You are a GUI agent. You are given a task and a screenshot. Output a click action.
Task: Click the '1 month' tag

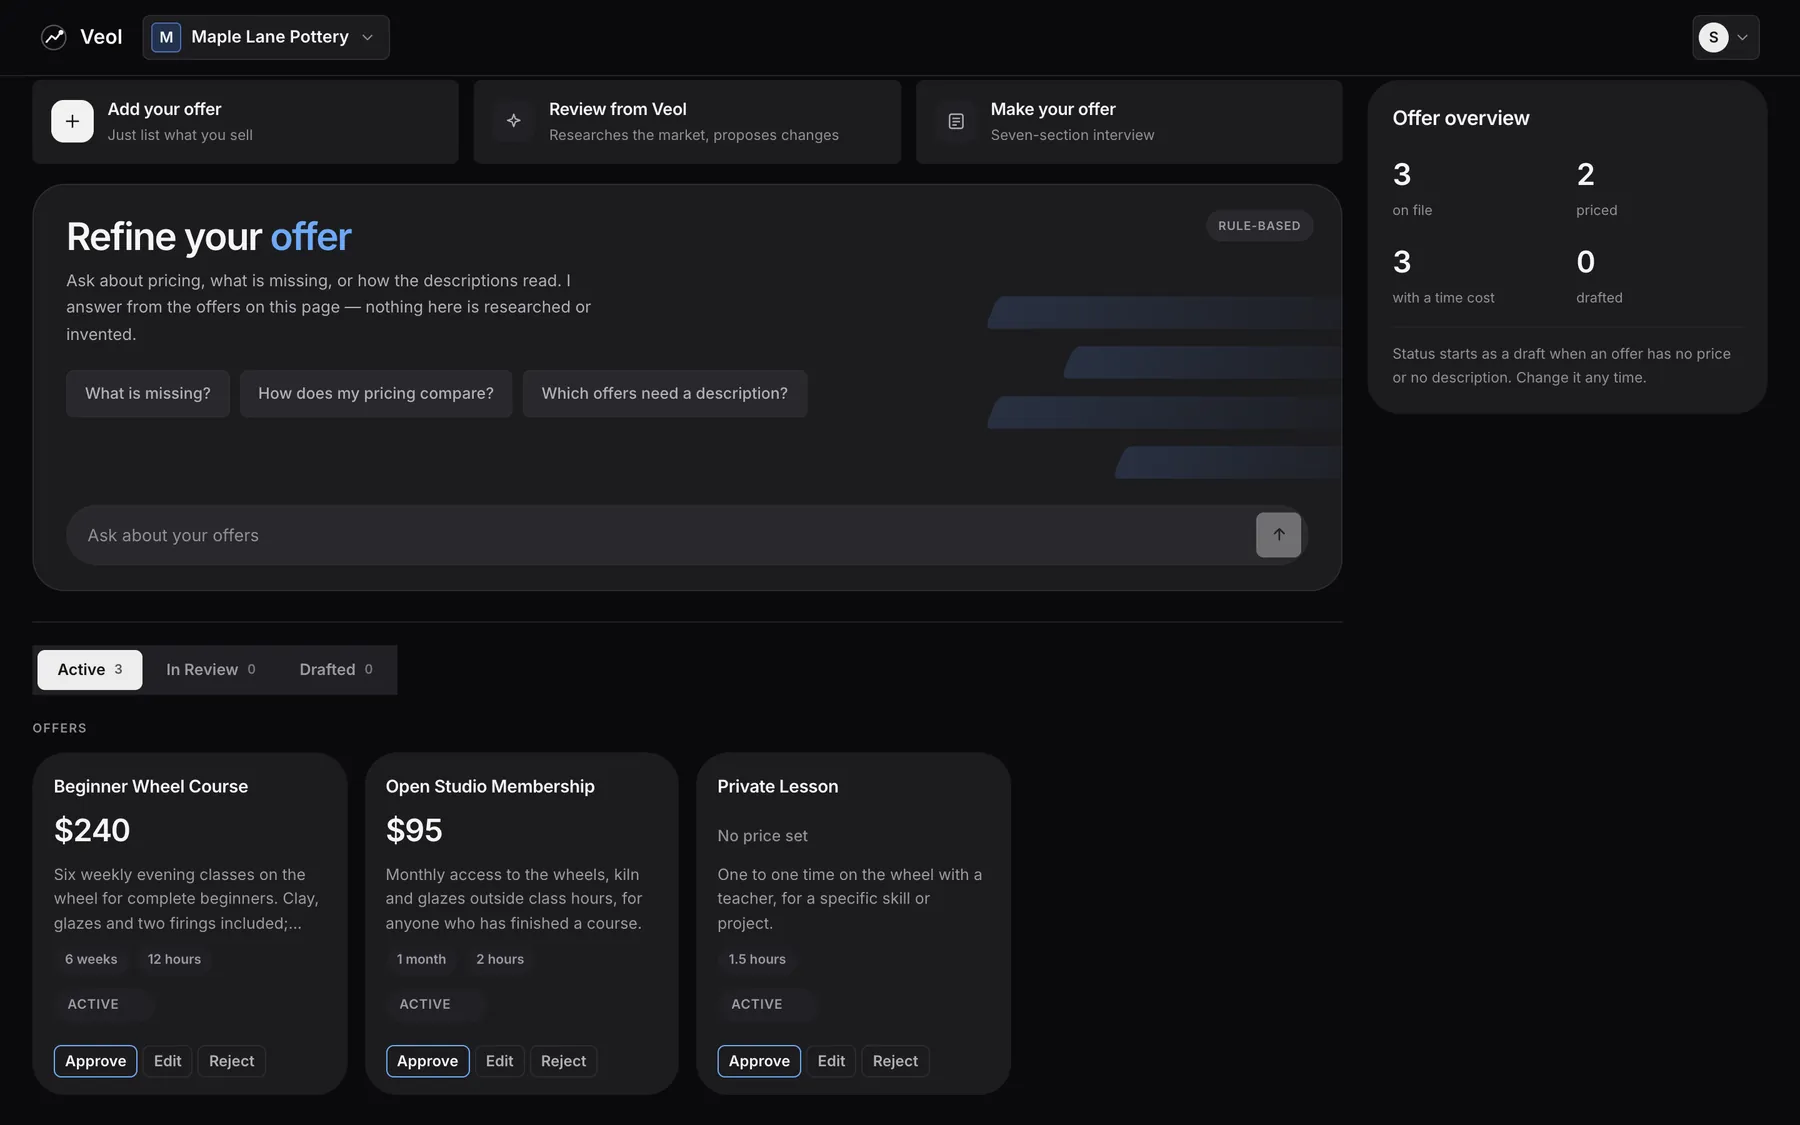point(421,960)
